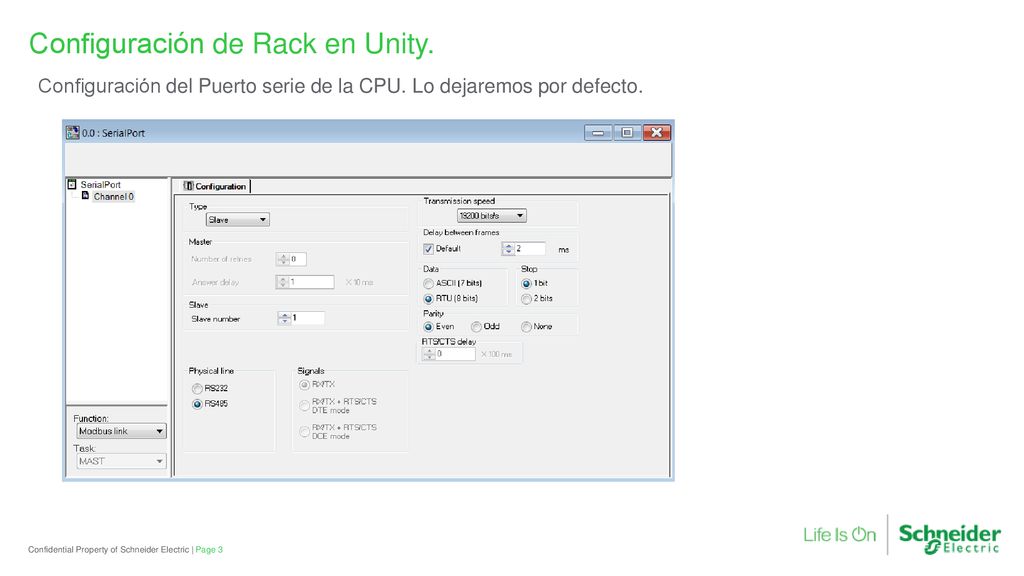Select RS232 physical line
This screenshot has height=576, width=1024.
click(x=197, y=389)
